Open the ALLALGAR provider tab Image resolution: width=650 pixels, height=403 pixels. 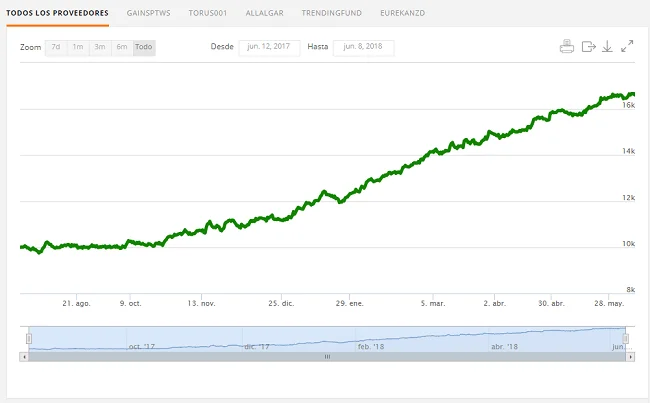click(264, 13)
